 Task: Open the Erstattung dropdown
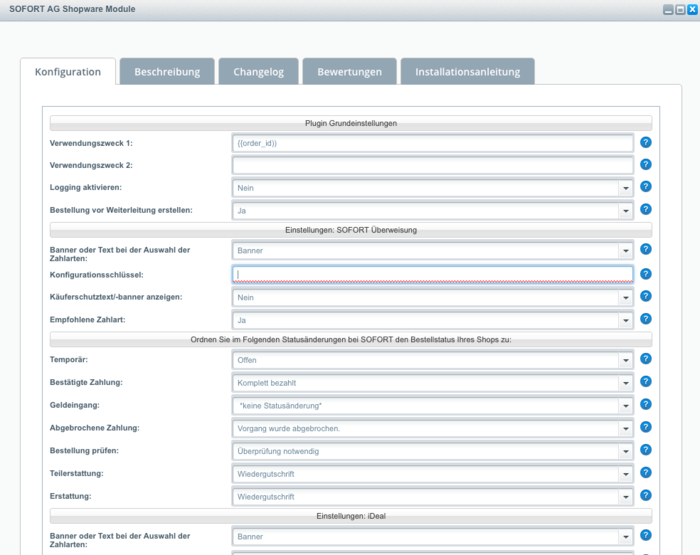(x=626, y=497)
